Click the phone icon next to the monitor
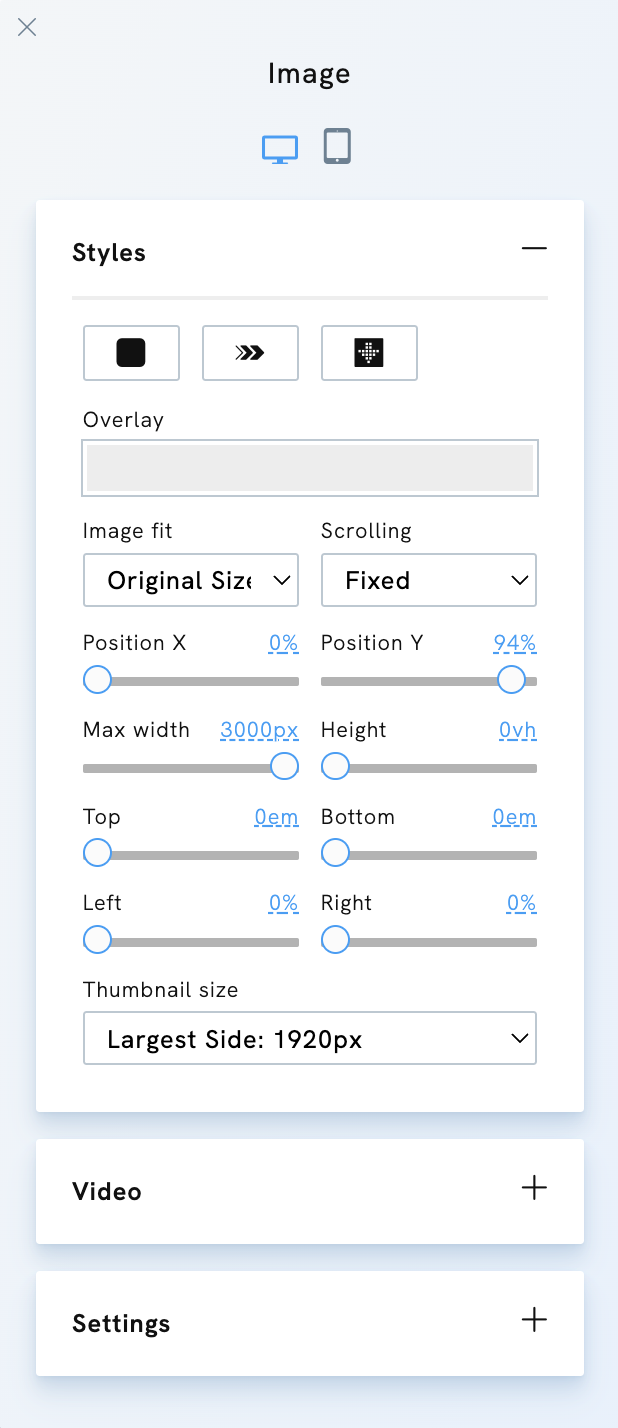 337,145
